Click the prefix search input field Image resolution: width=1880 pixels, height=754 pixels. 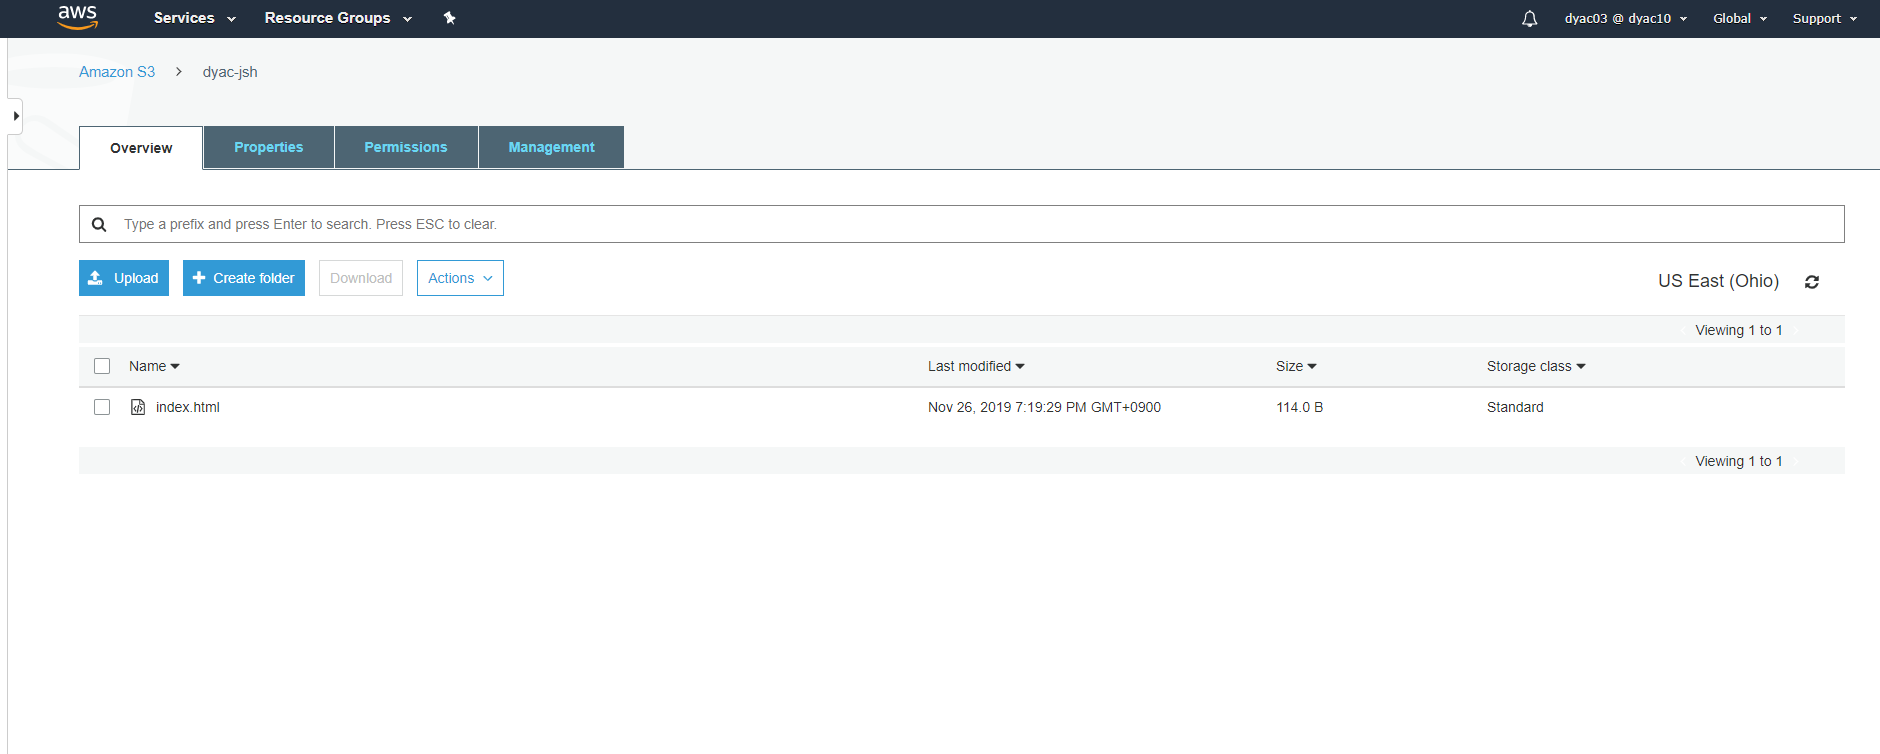click(x=962, y=224)
